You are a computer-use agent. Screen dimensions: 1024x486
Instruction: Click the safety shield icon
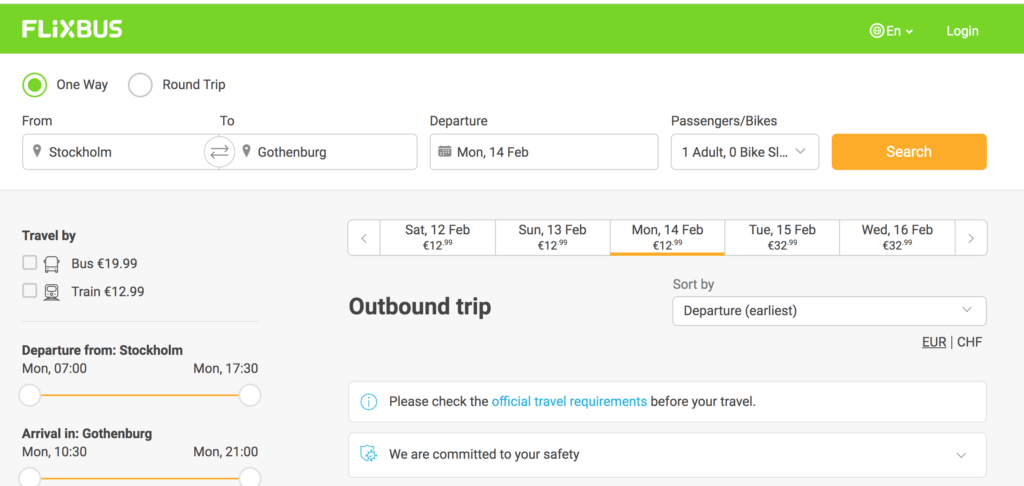point(369,454)
